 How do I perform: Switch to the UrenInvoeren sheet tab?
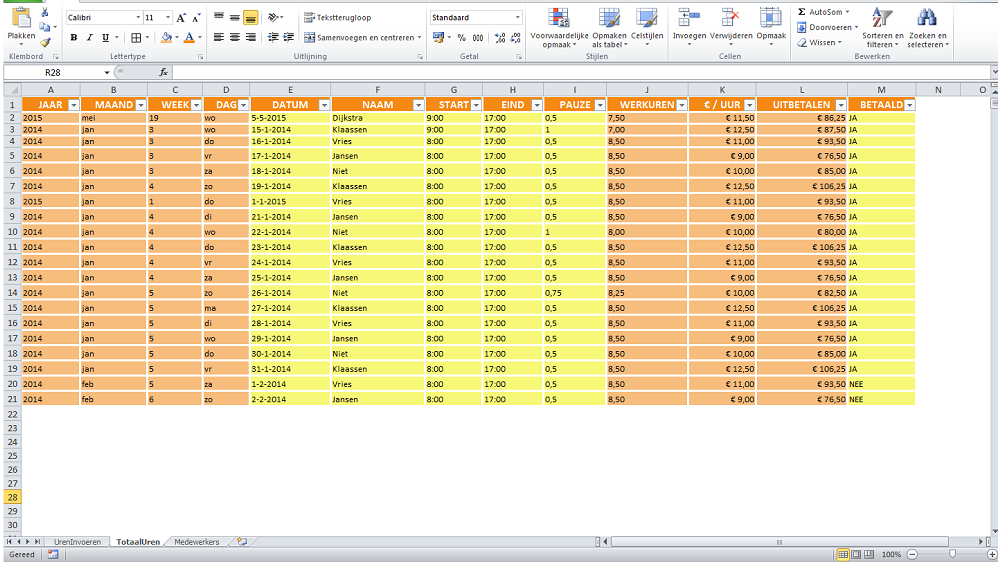pos(77,541)
